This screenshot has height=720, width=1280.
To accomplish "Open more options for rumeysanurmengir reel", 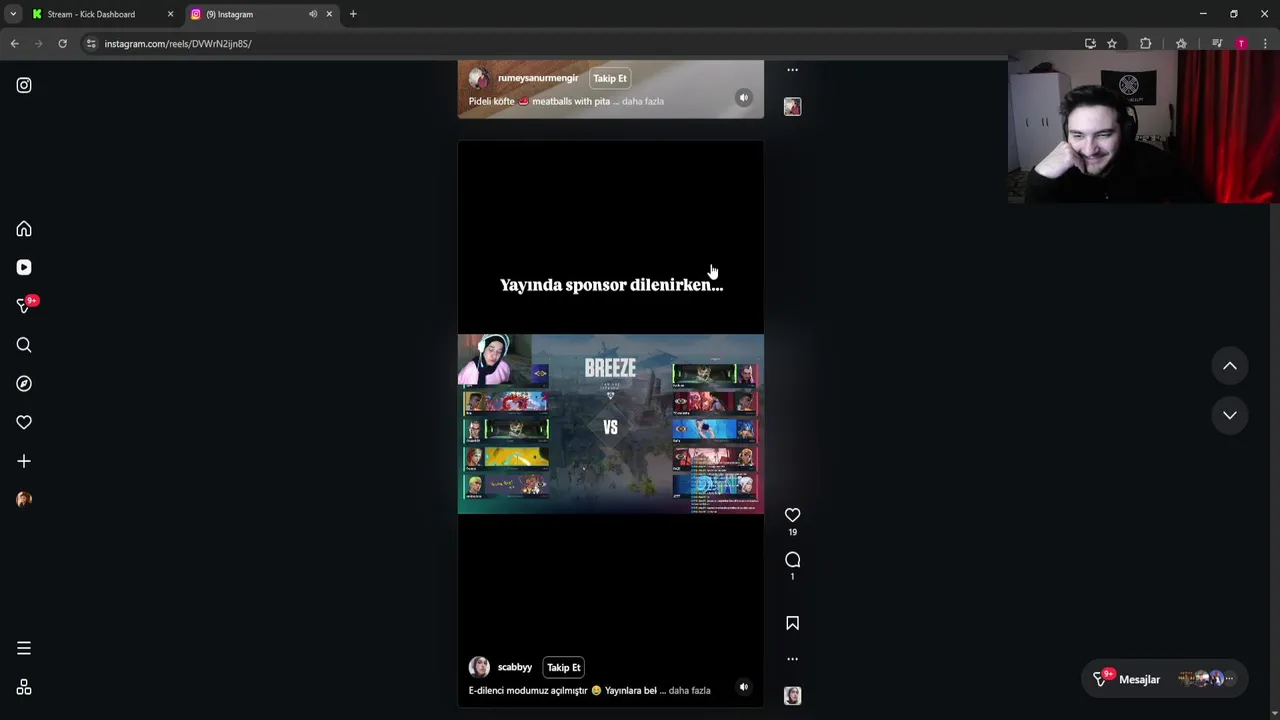I will point(792,70).
